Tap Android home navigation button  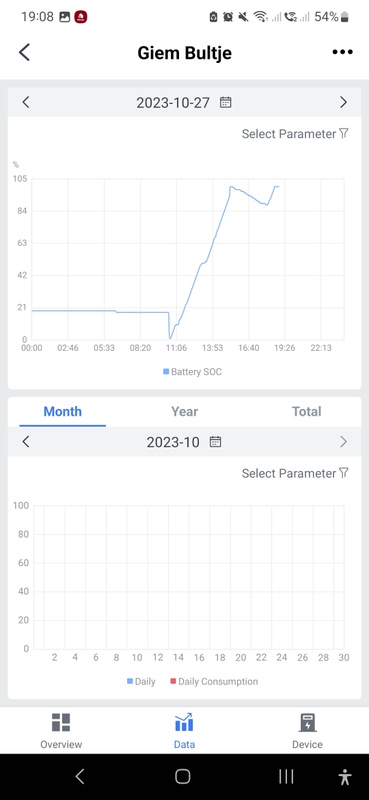click(x=183, y=777)
